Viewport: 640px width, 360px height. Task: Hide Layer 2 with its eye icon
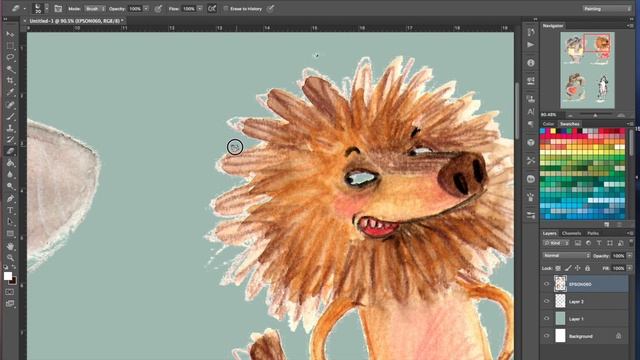547,301
